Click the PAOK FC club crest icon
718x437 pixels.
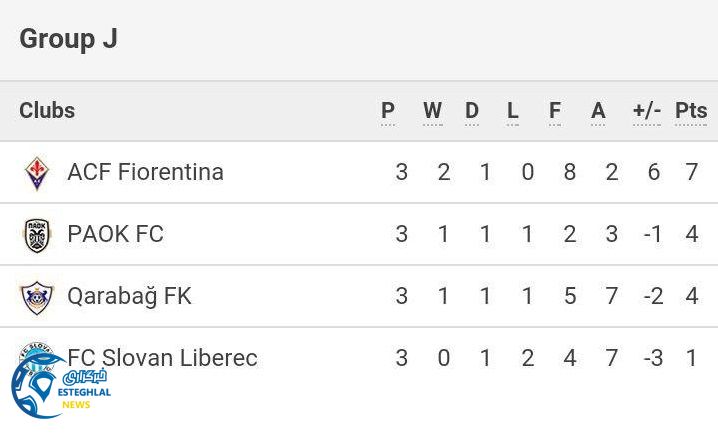37,235
